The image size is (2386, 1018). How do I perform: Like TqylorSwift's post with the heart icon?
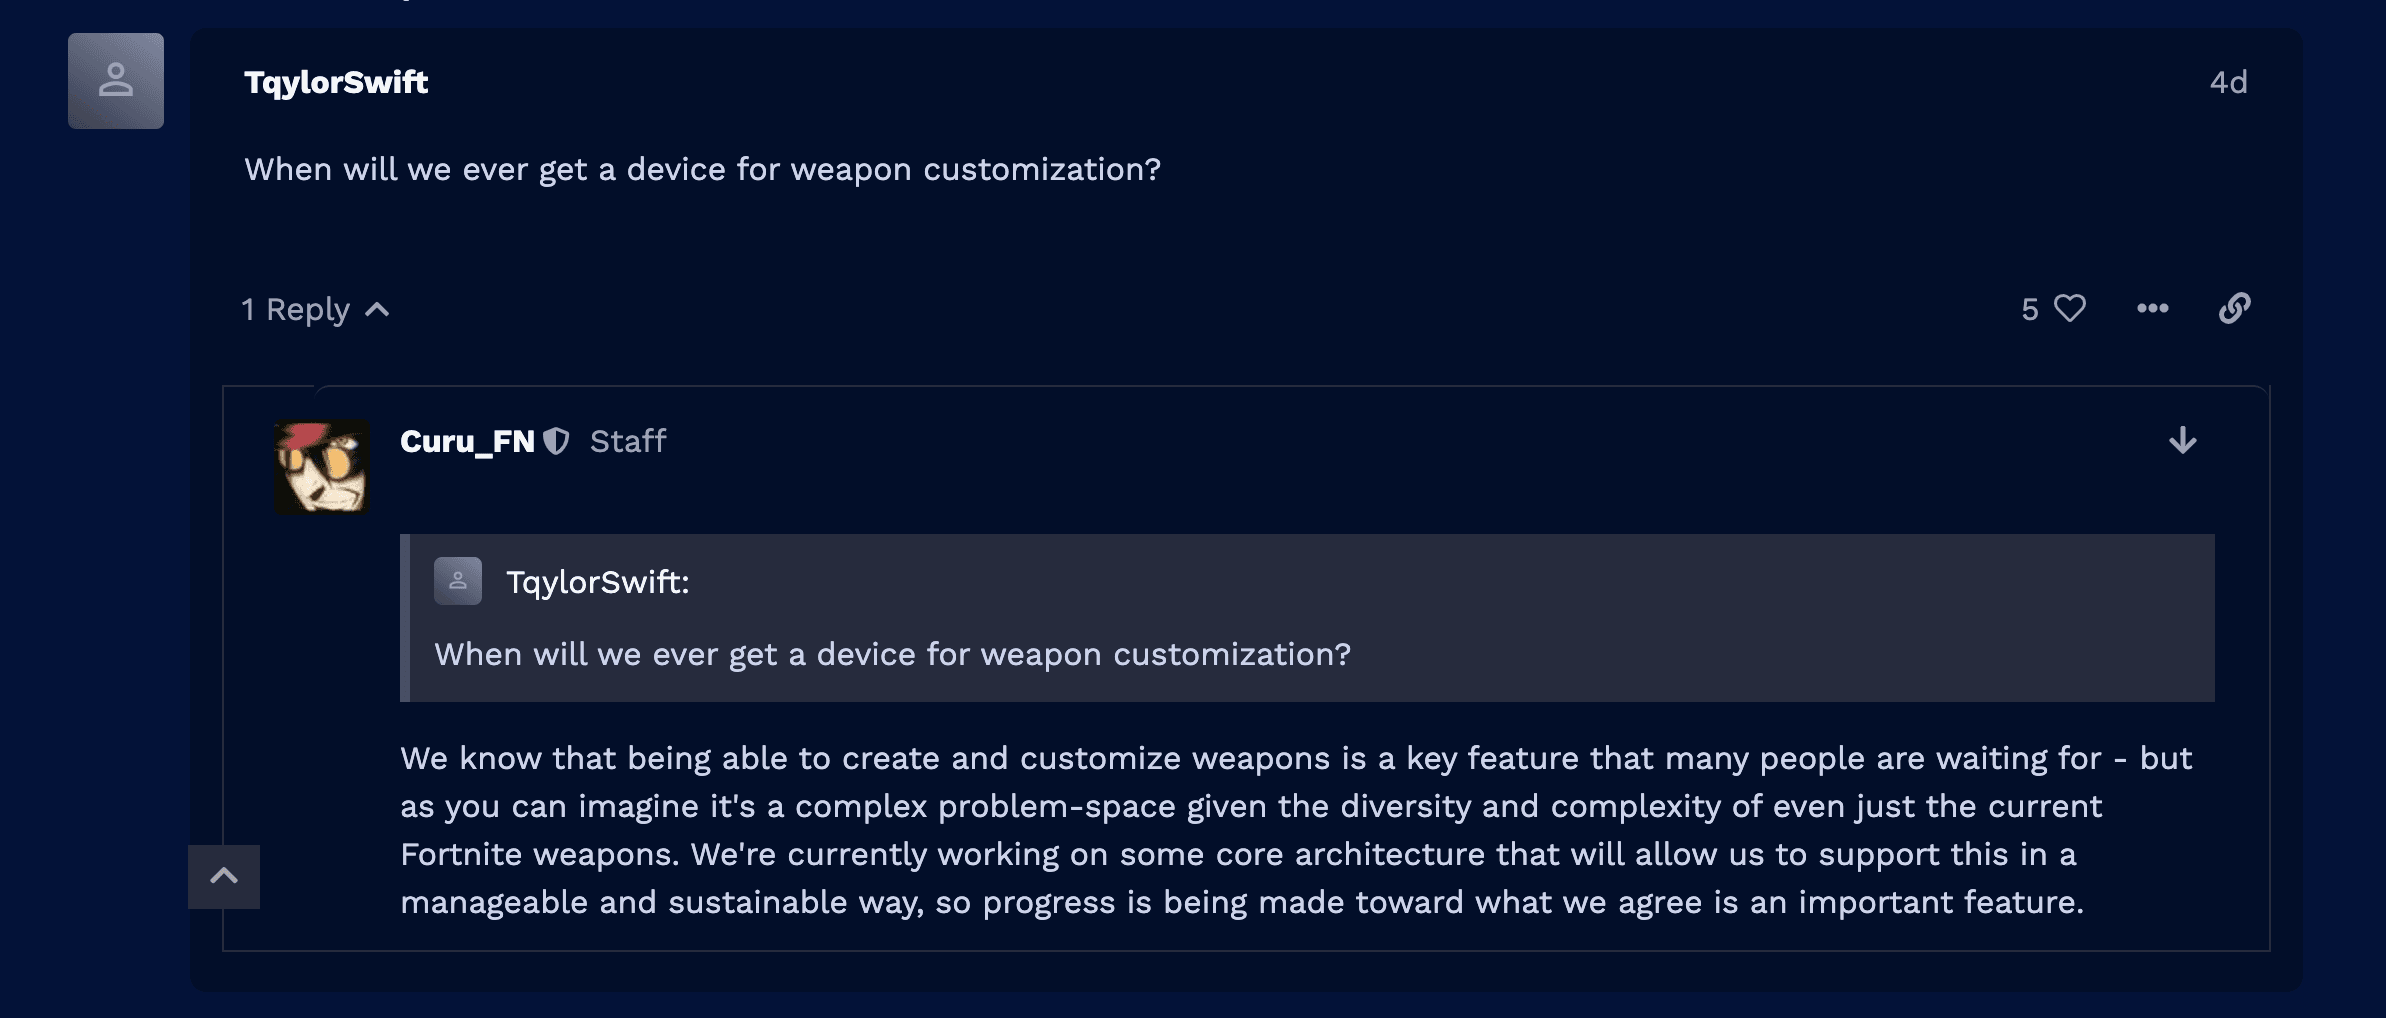click(x=2070, y=308)
